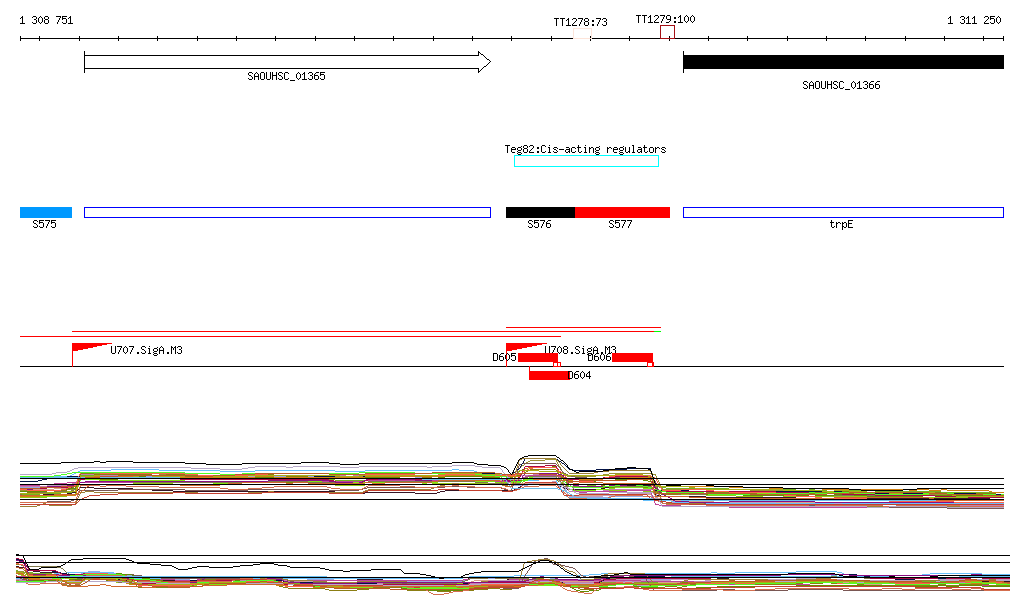Click the TT1279:100 terminator box
The height and width of the screenshot is (611, 1024).
point(667,32)
